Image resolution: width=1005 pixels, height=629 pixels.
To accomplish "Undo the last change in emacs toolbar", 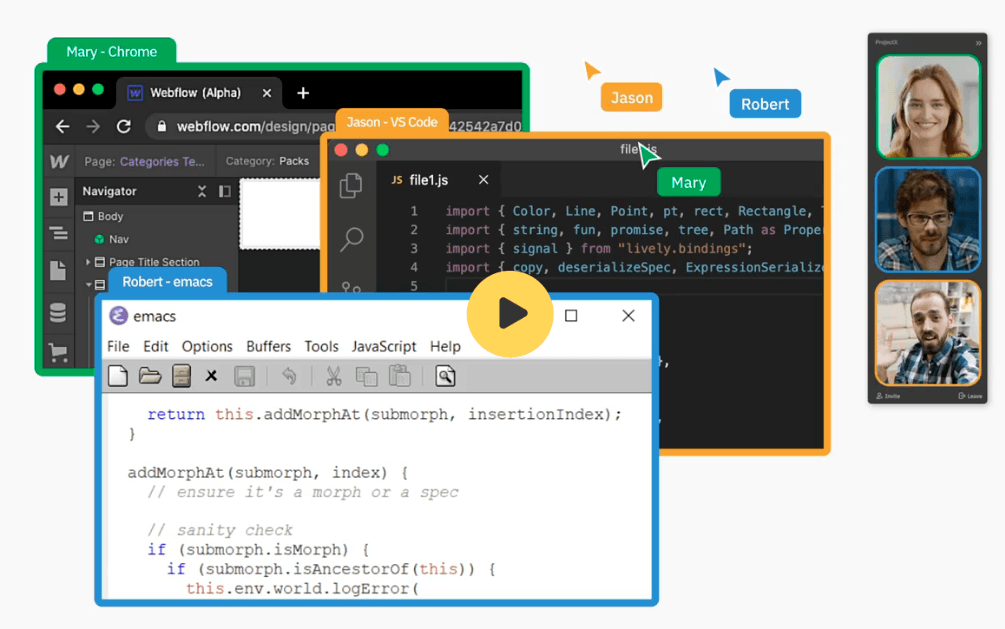I will (289, 376).
